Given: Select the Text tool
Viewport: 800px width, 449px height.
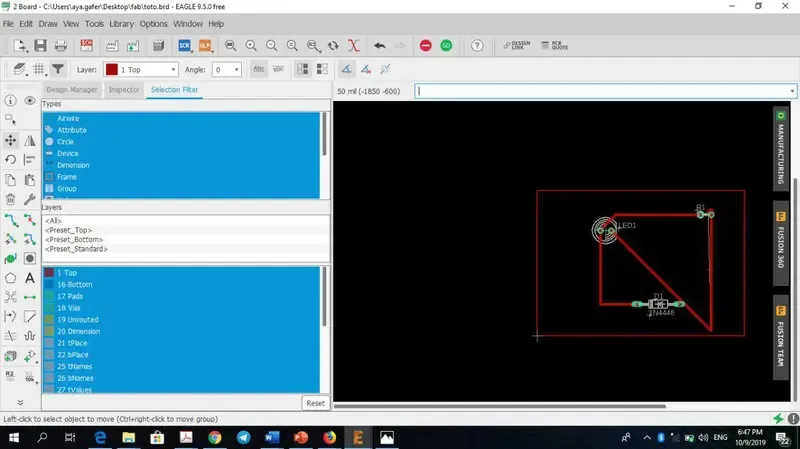Looking at the screenshot, I should click(30, 277).
